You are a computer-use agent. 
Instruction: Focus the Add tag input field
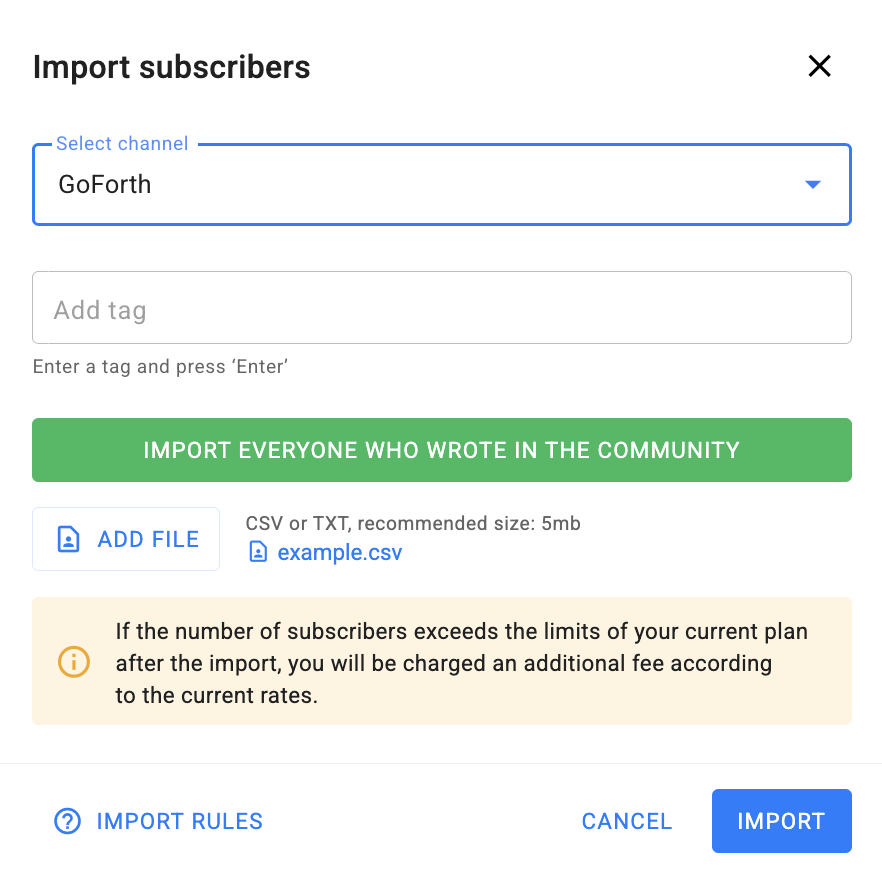(441, 310)
